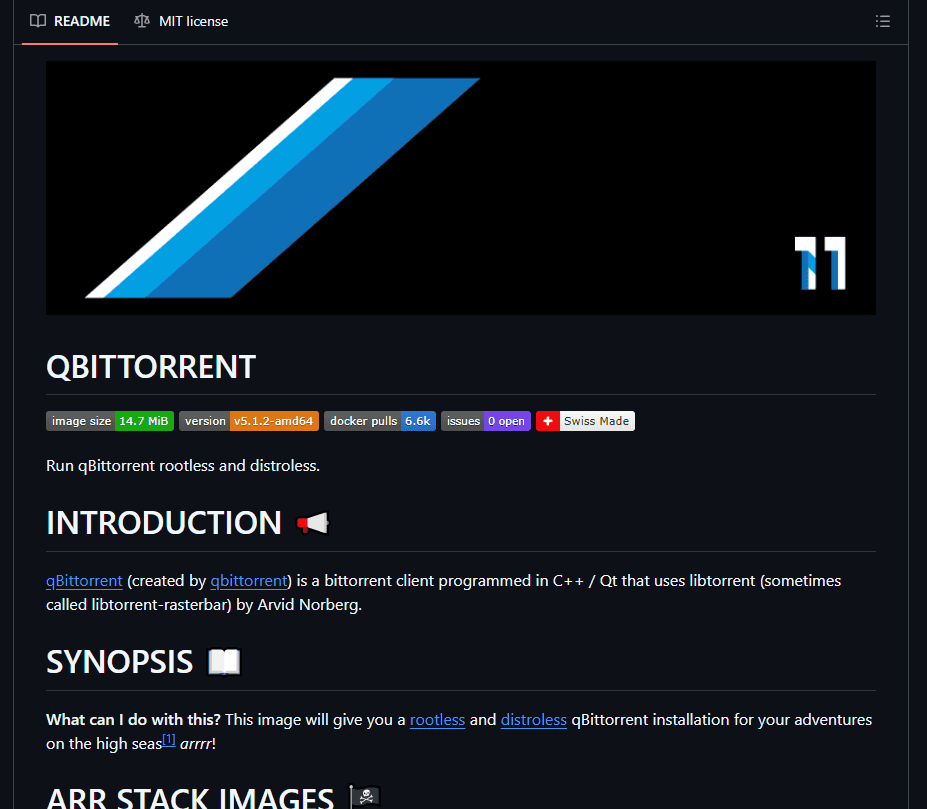Switch to the README tab
This screenshot has height=809, width=927.
tap(70, 21)
